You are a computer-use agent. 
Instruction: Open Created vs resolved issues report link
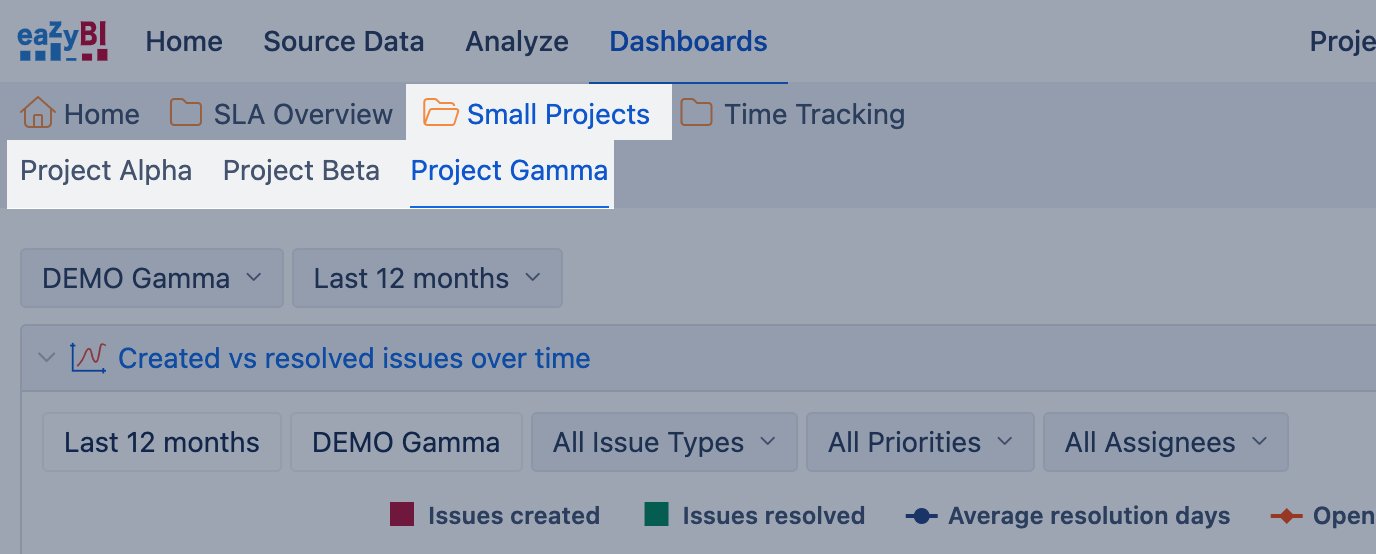pyautogui.click(x=354, y=358)
